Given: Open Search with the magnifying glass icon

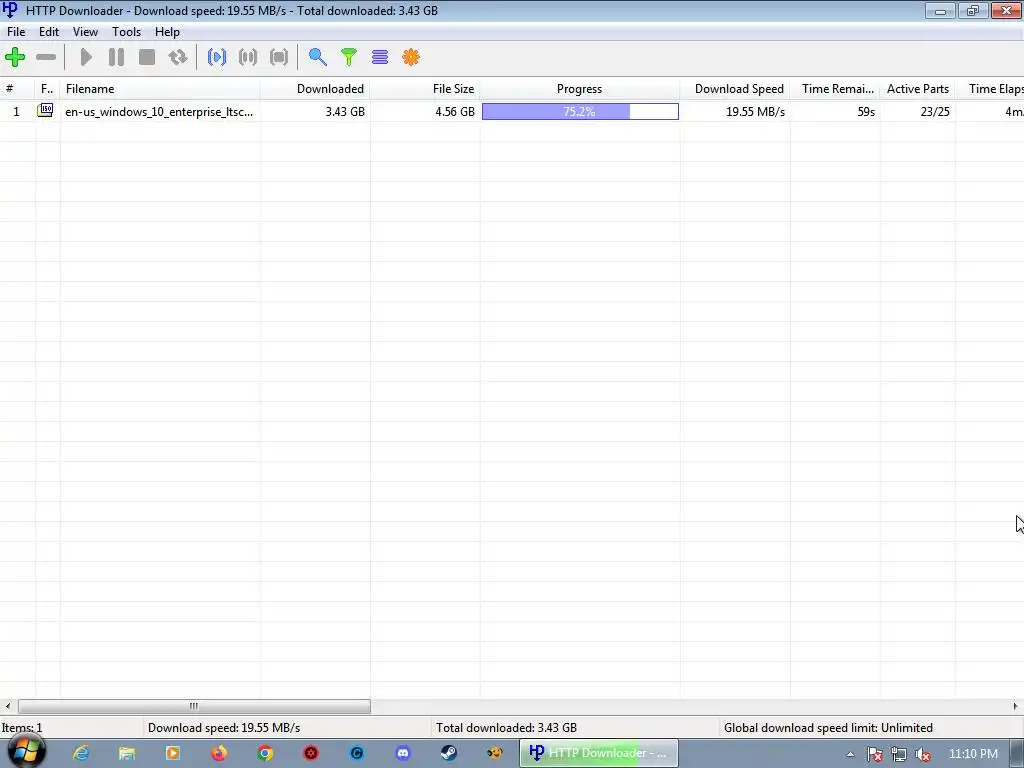Looking at the screenshot, I should pyautogui.click(x=318, y=57).
